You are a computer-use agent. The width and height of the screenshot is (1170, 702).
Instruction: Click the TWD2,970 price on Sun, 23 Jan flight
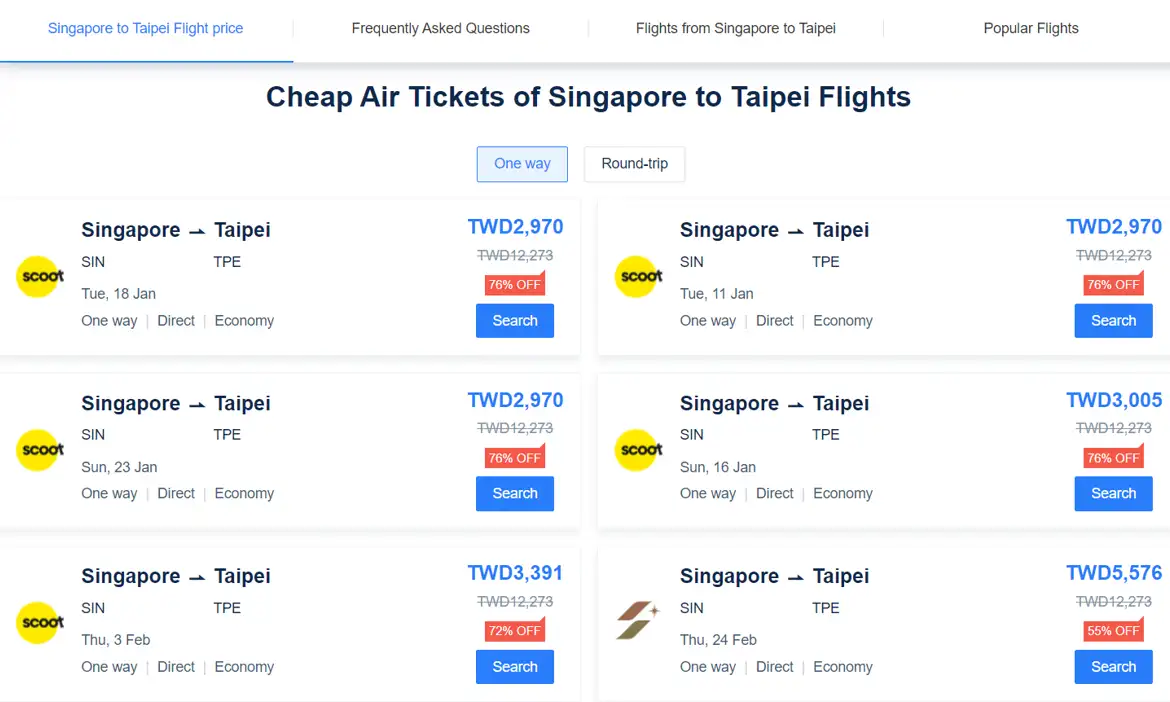516,400
